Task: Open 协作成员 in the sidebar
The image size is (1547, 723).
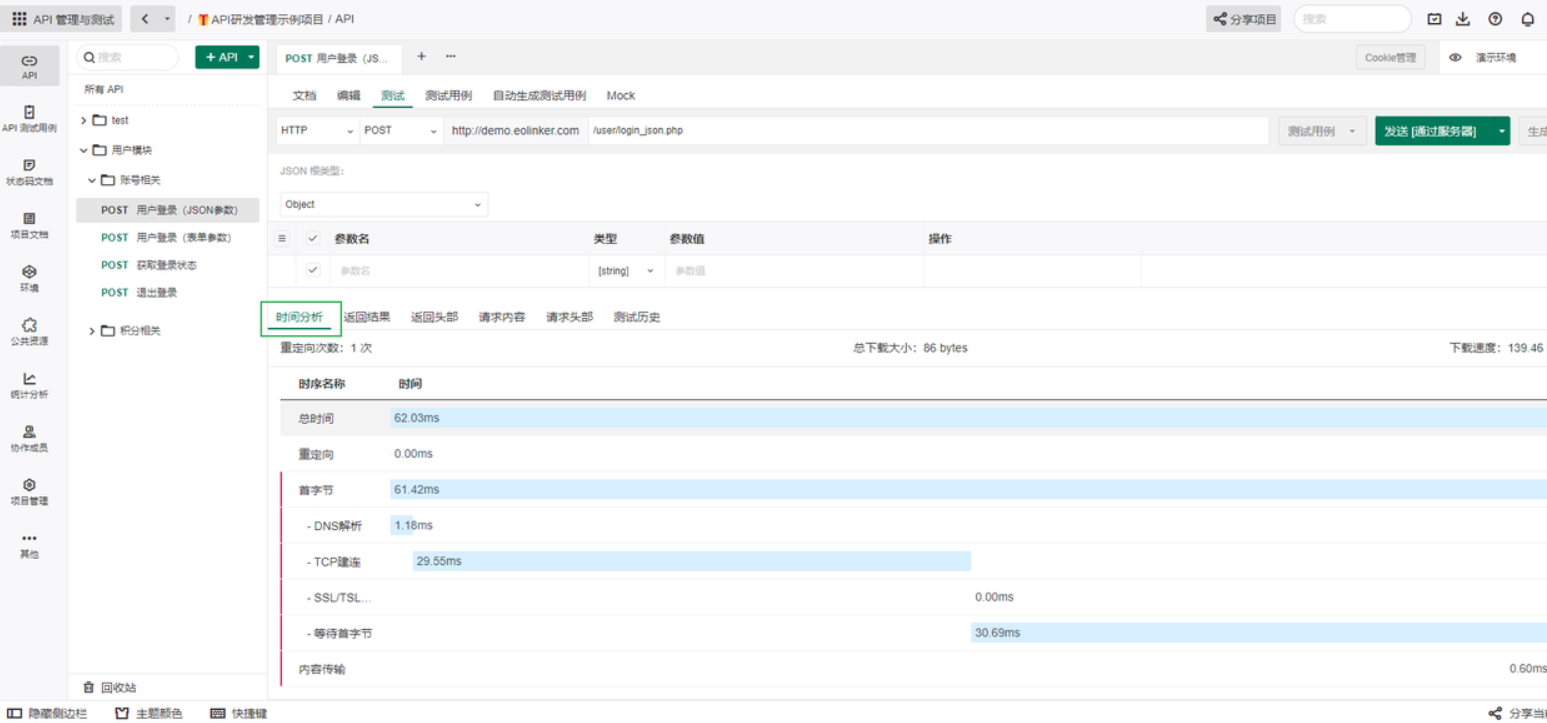Action: 29,438
